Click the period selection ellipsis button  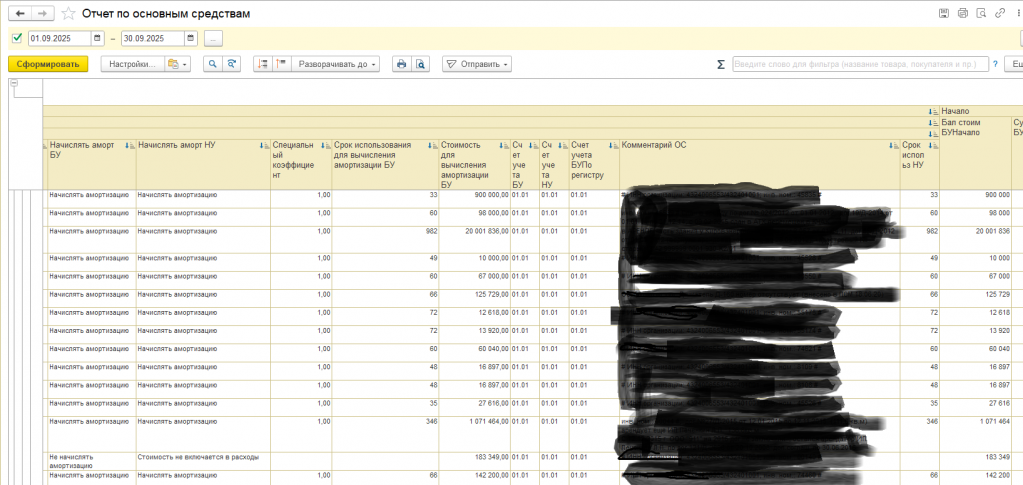213,39
